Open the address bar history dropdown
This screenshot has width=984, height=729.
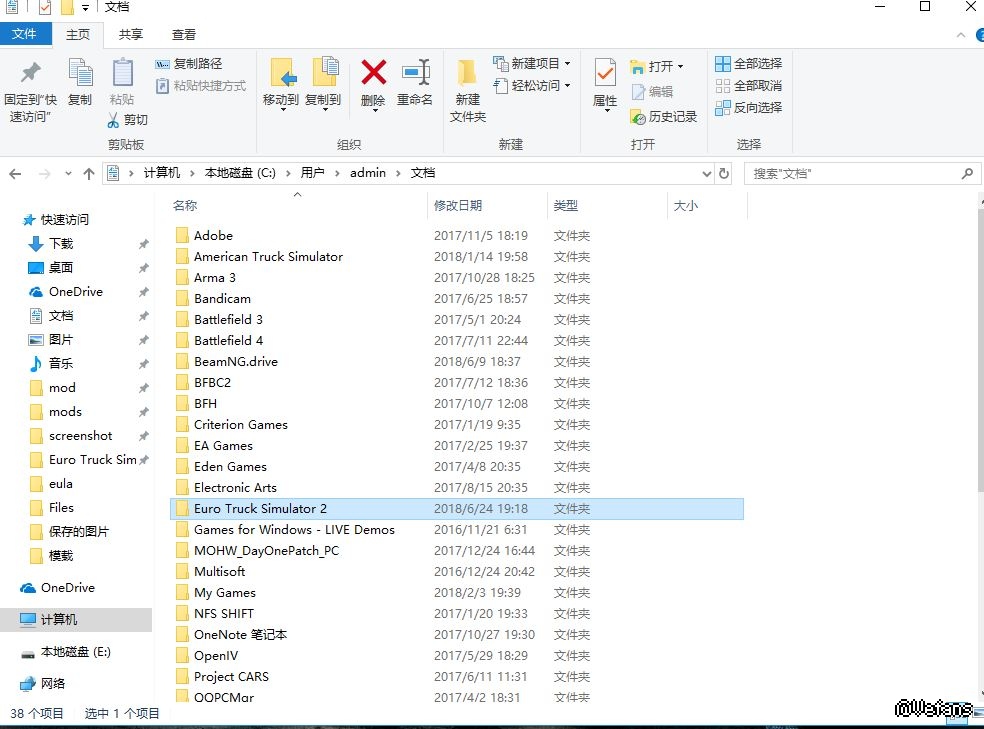tap(707, 174)
